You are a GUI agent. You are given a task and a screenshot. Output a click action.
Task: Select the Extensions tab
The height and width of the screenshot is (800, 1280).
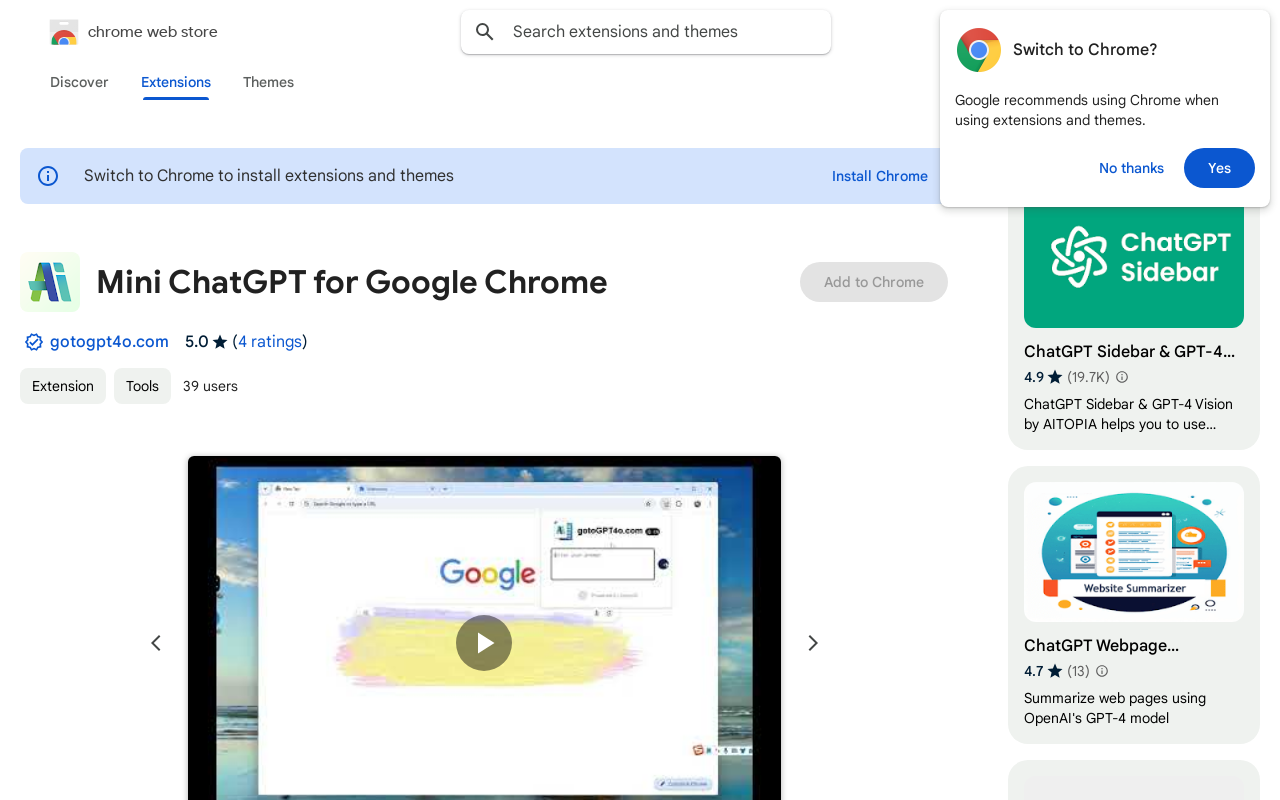click(176, 82)
